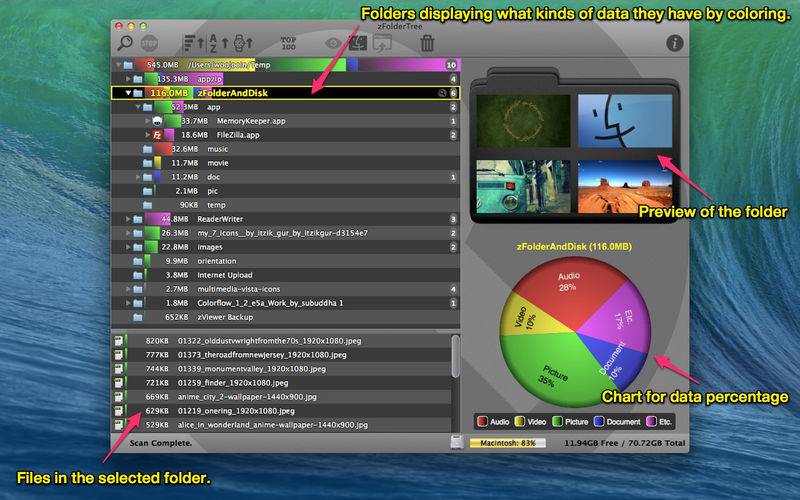Expand the images folder

click(x=128, y=247)
